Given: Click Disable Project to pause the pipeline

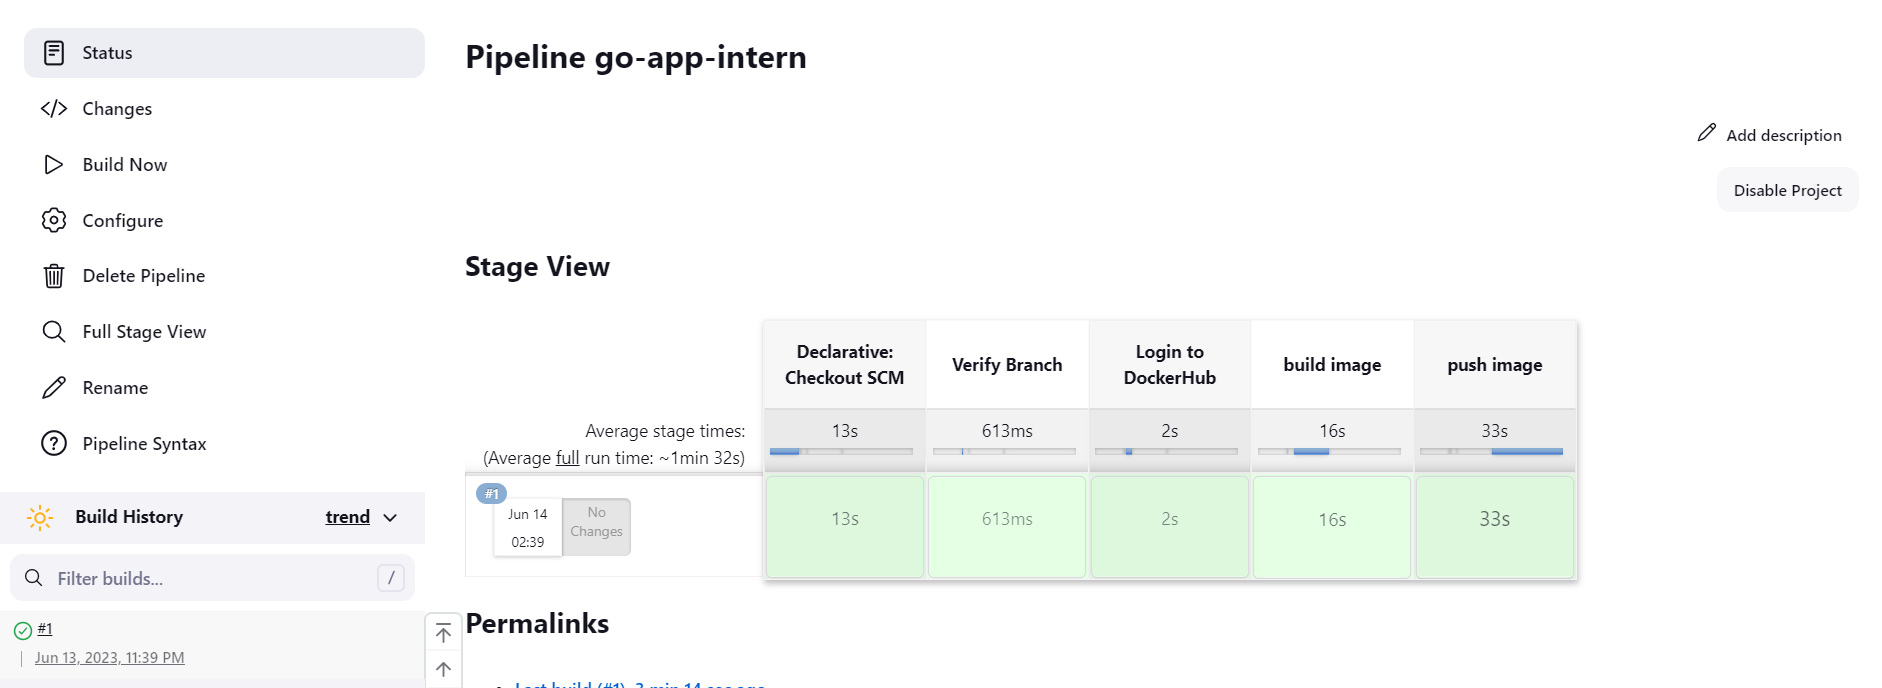Looking at the screenshot, I should point(1787,189).
